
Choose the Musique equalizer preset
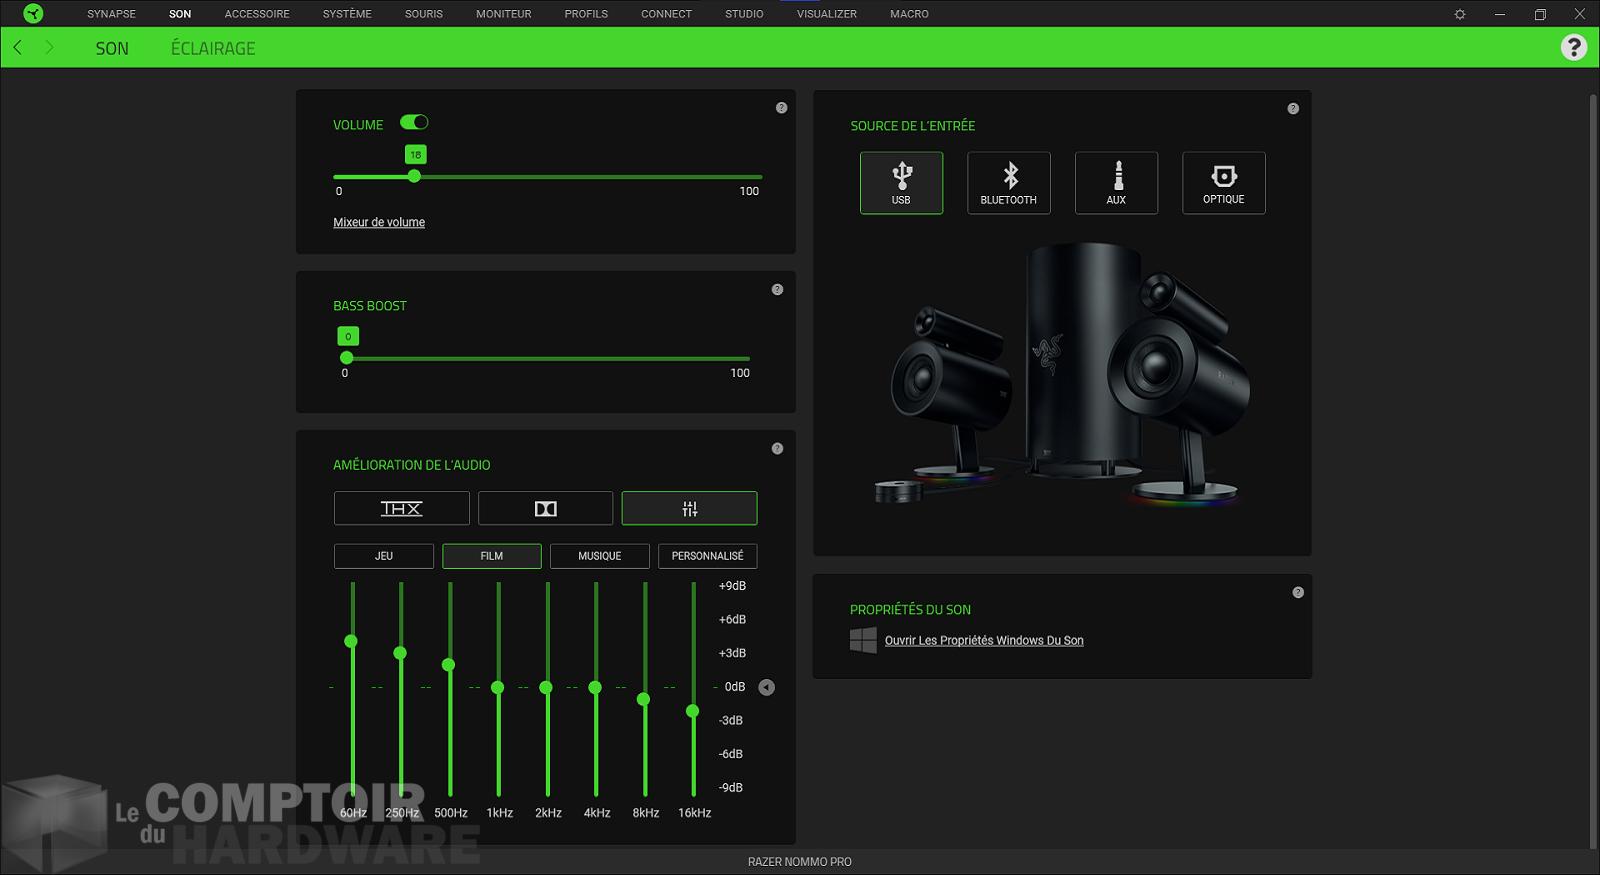click(x=600, y=556)
